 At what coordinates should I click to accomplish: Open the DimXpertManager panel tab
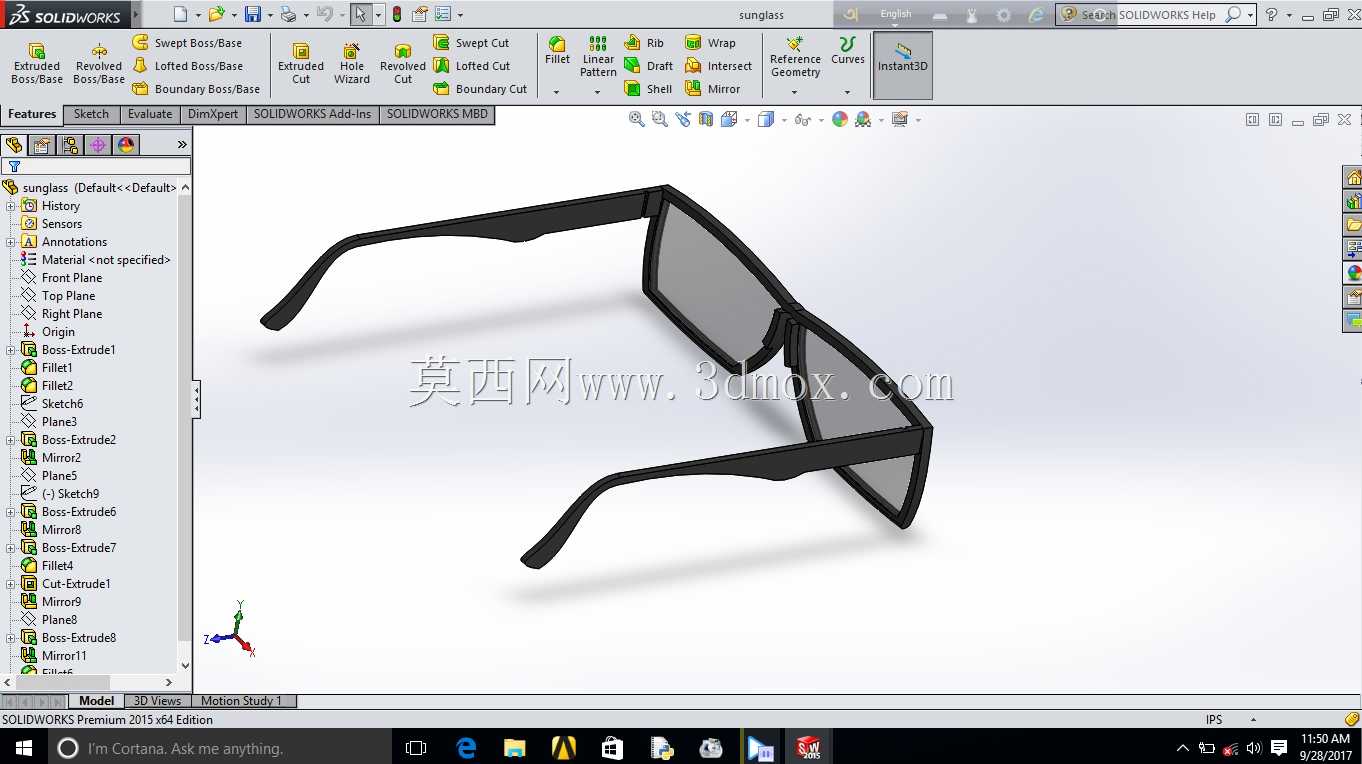(x=98, y=145)
